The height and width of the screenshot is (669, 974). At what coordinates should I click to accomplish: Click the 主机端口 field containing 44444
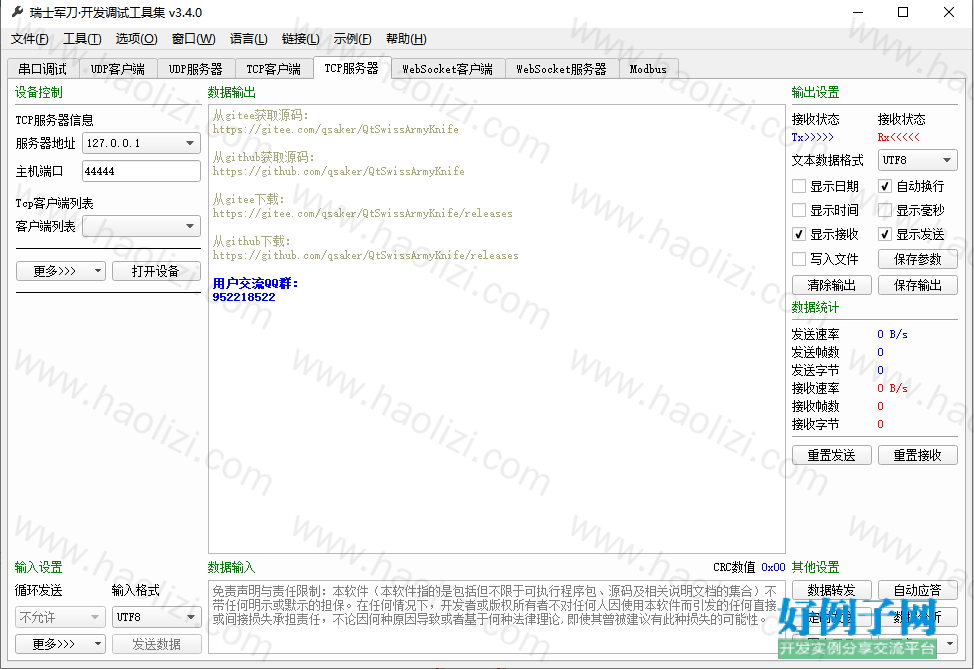click(x=141, y=171)
